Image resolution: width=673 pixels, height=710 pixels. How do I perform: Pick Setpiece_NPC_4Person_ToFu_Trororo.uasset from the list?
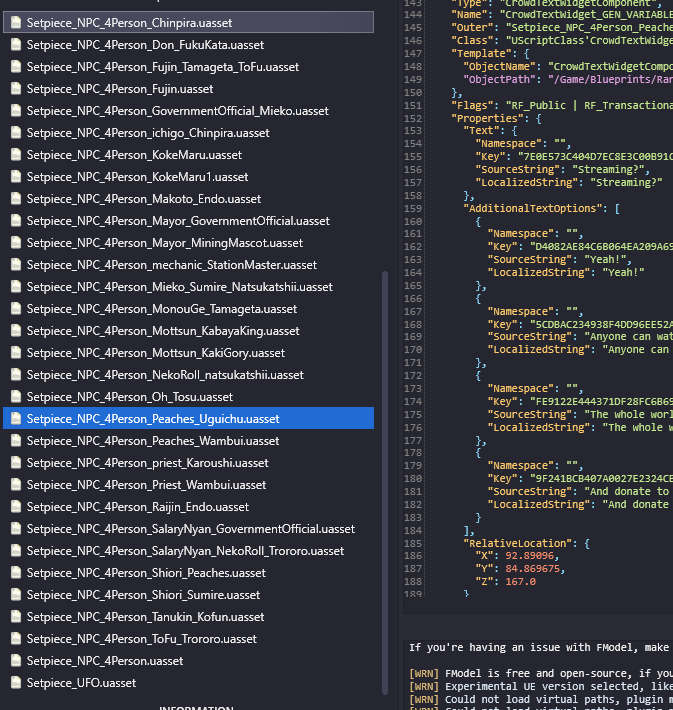(x=141, y=639)
